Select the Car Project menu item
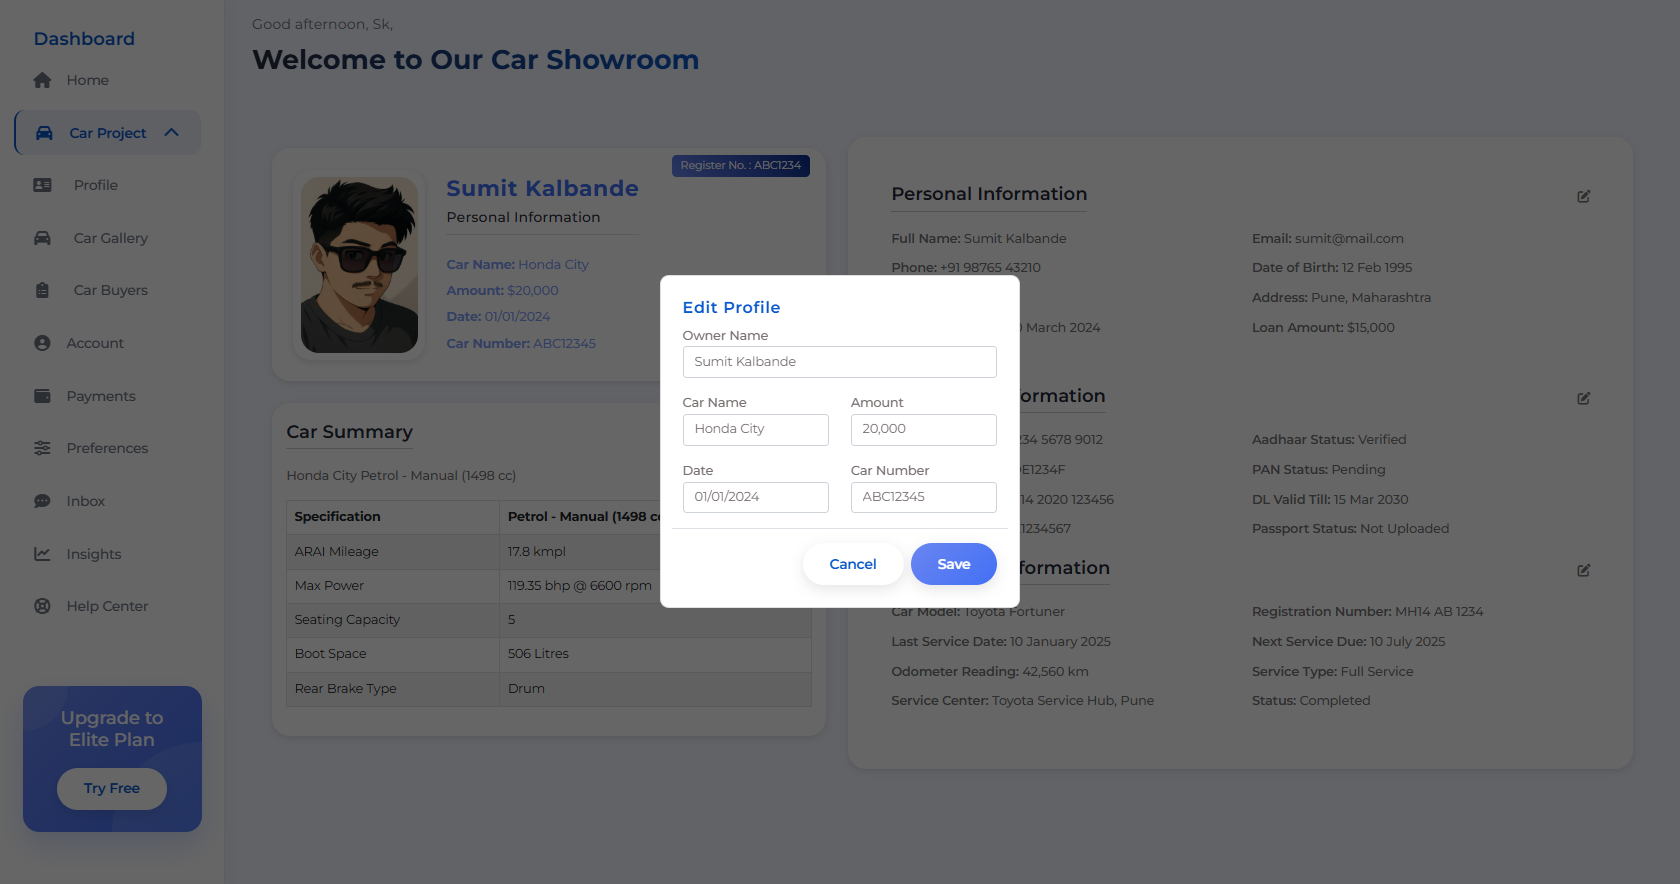Viewport: 1680px width, 884px height. click(x=107, y=133)
